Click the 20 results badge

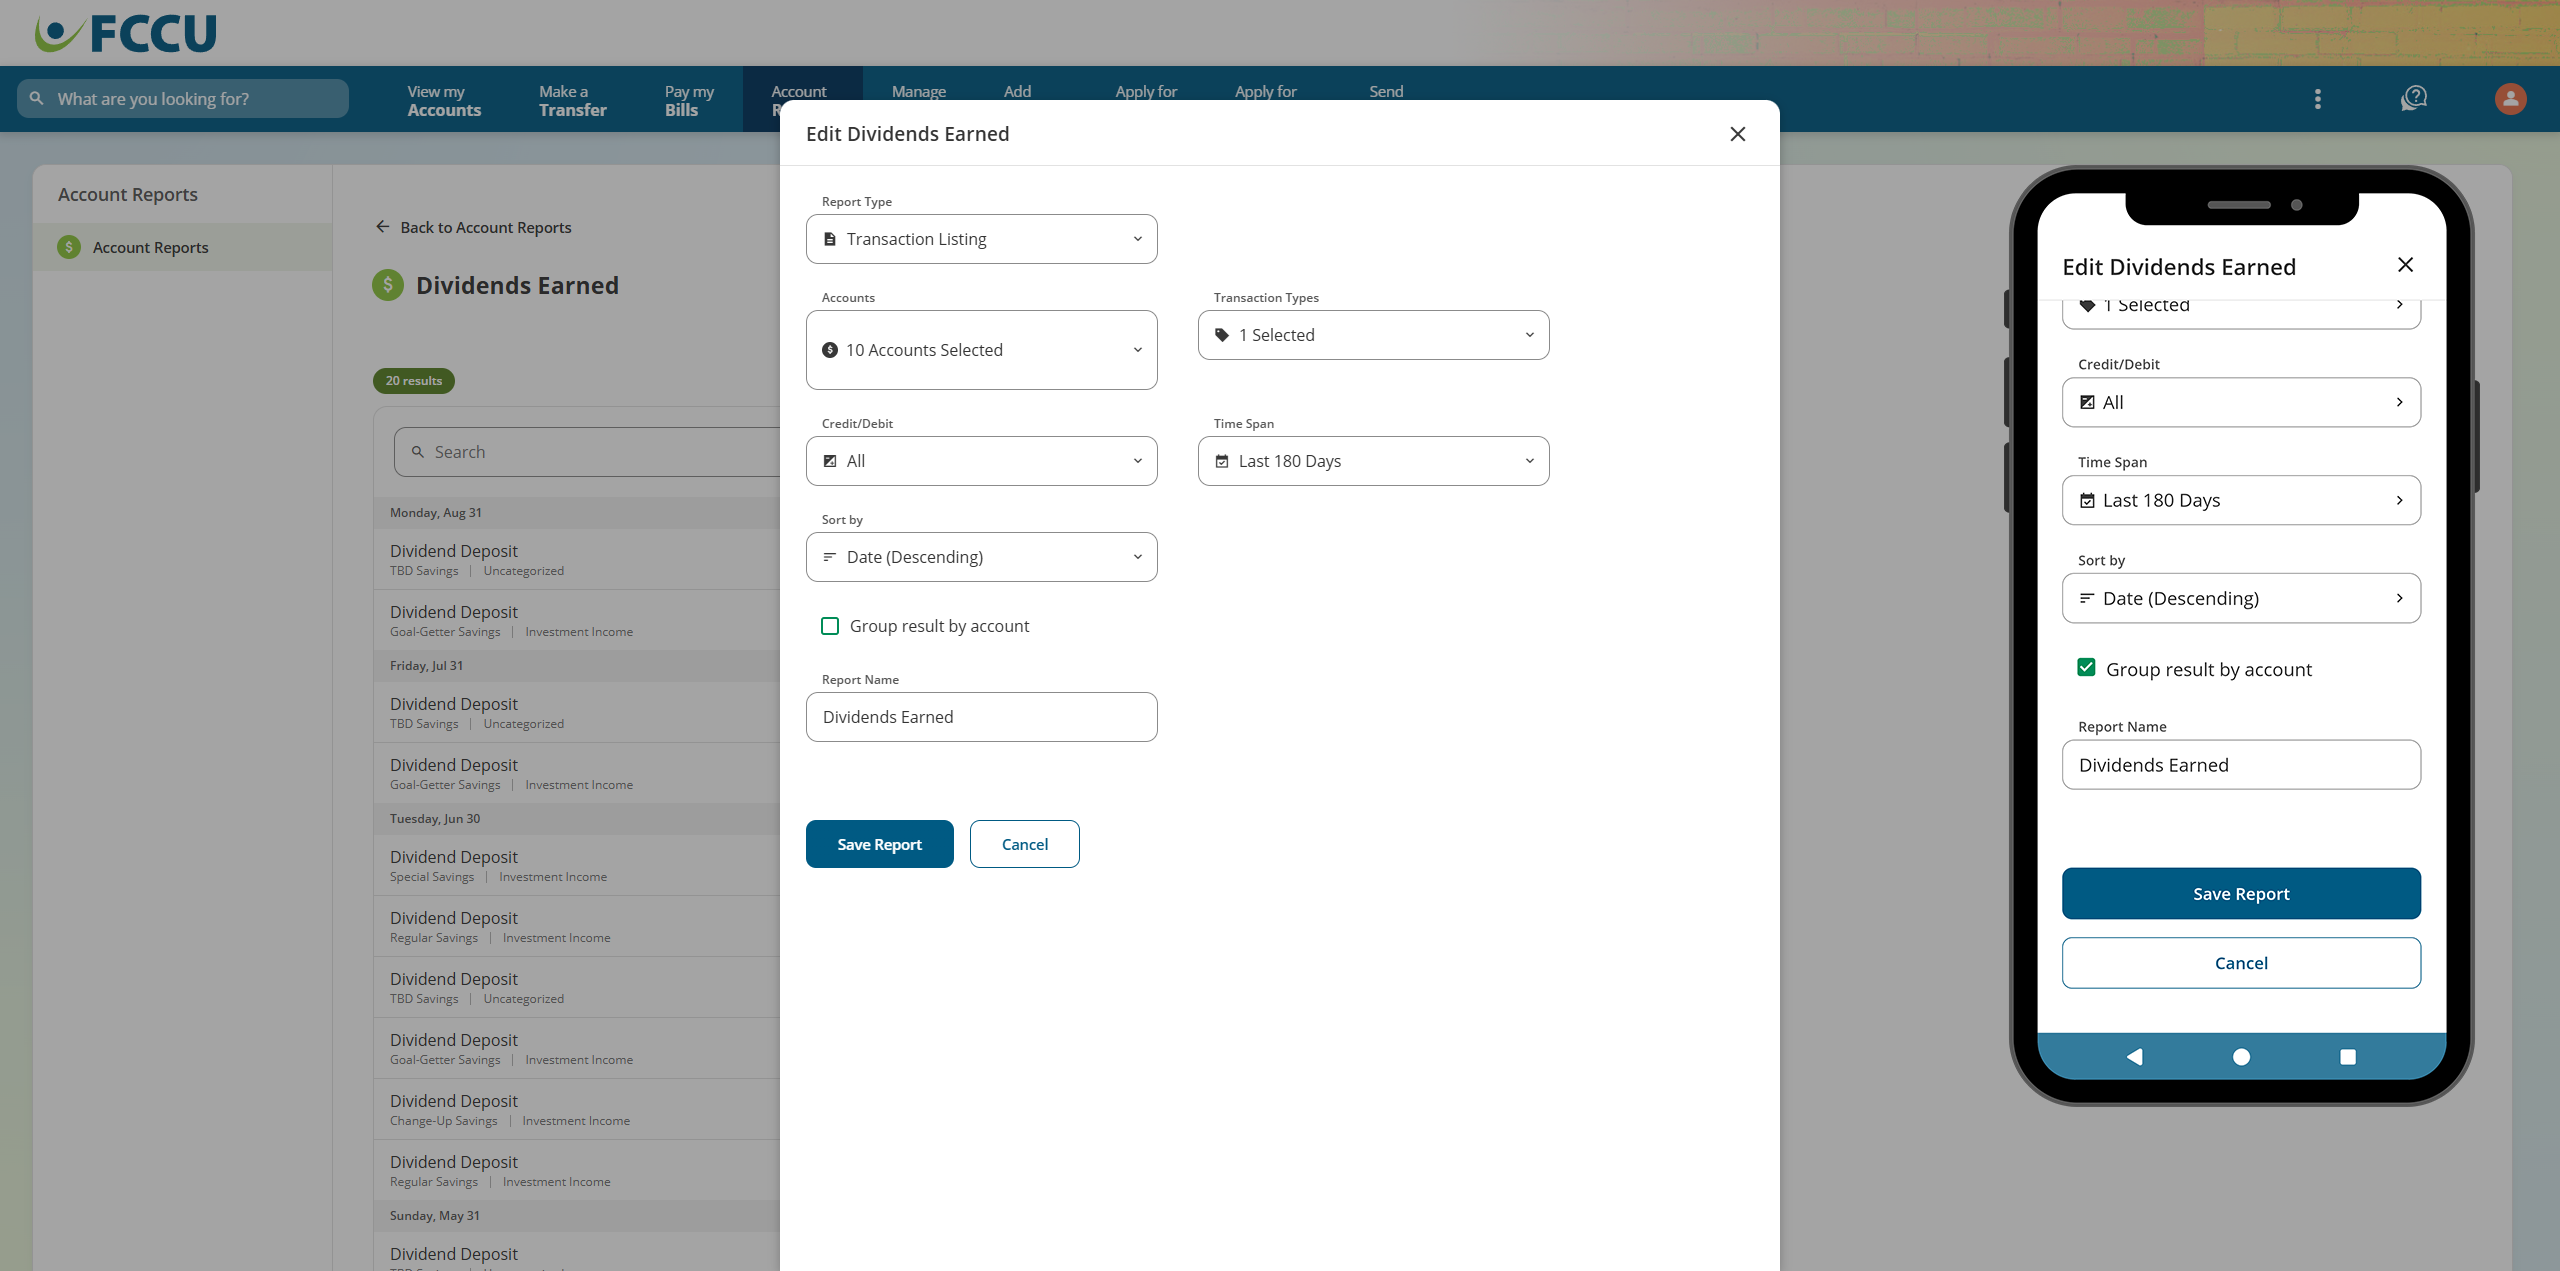tap(414, 381)
